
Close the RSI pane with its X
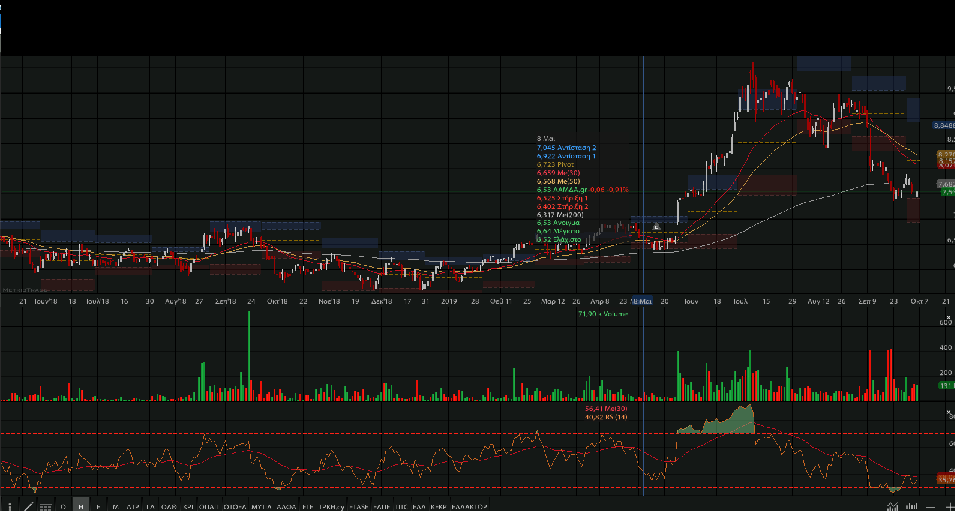[949, 412]
